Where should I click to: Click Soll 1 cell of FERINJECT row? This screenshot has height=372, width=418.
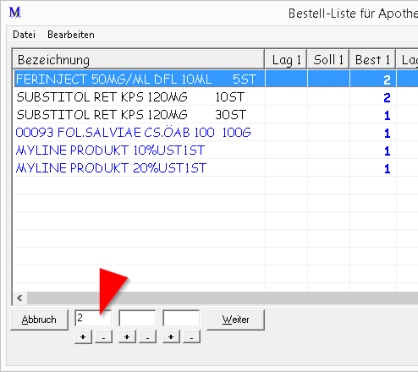(x=328, y=79)
